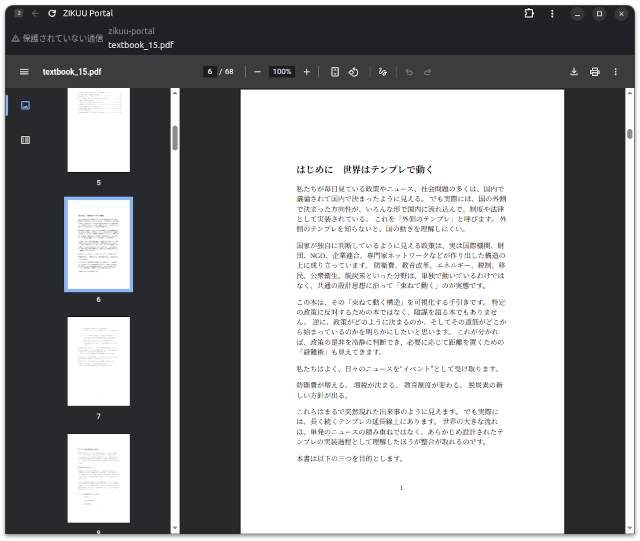
Task: Edit the 100% zoom level field
Action: [x=282, y=72]
